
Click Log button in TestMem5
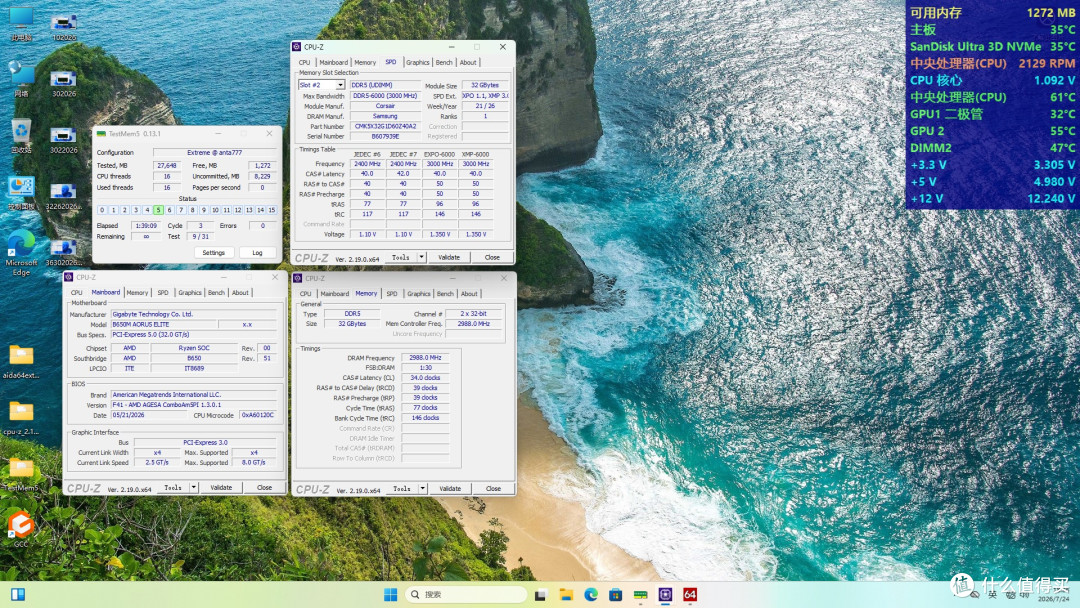(257, 253)
